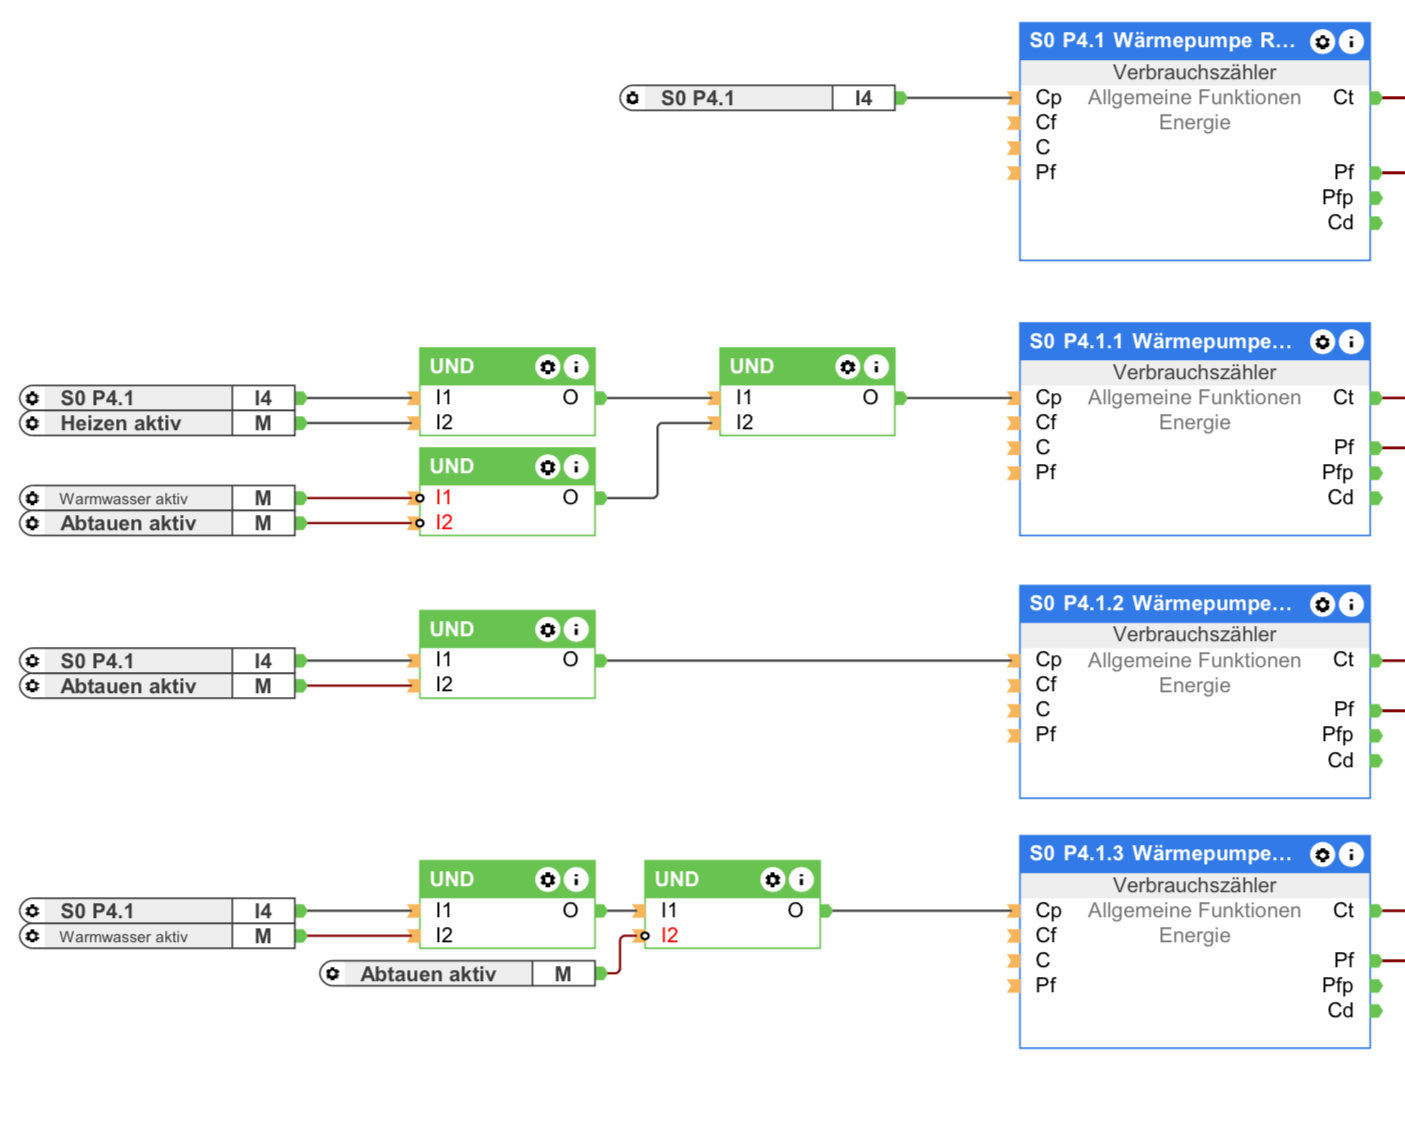This screenshot has width=1405, height=1140.
Task: Show info for S0 P4.1.2 Wärmepumpe block
Action: [1351, 604]
